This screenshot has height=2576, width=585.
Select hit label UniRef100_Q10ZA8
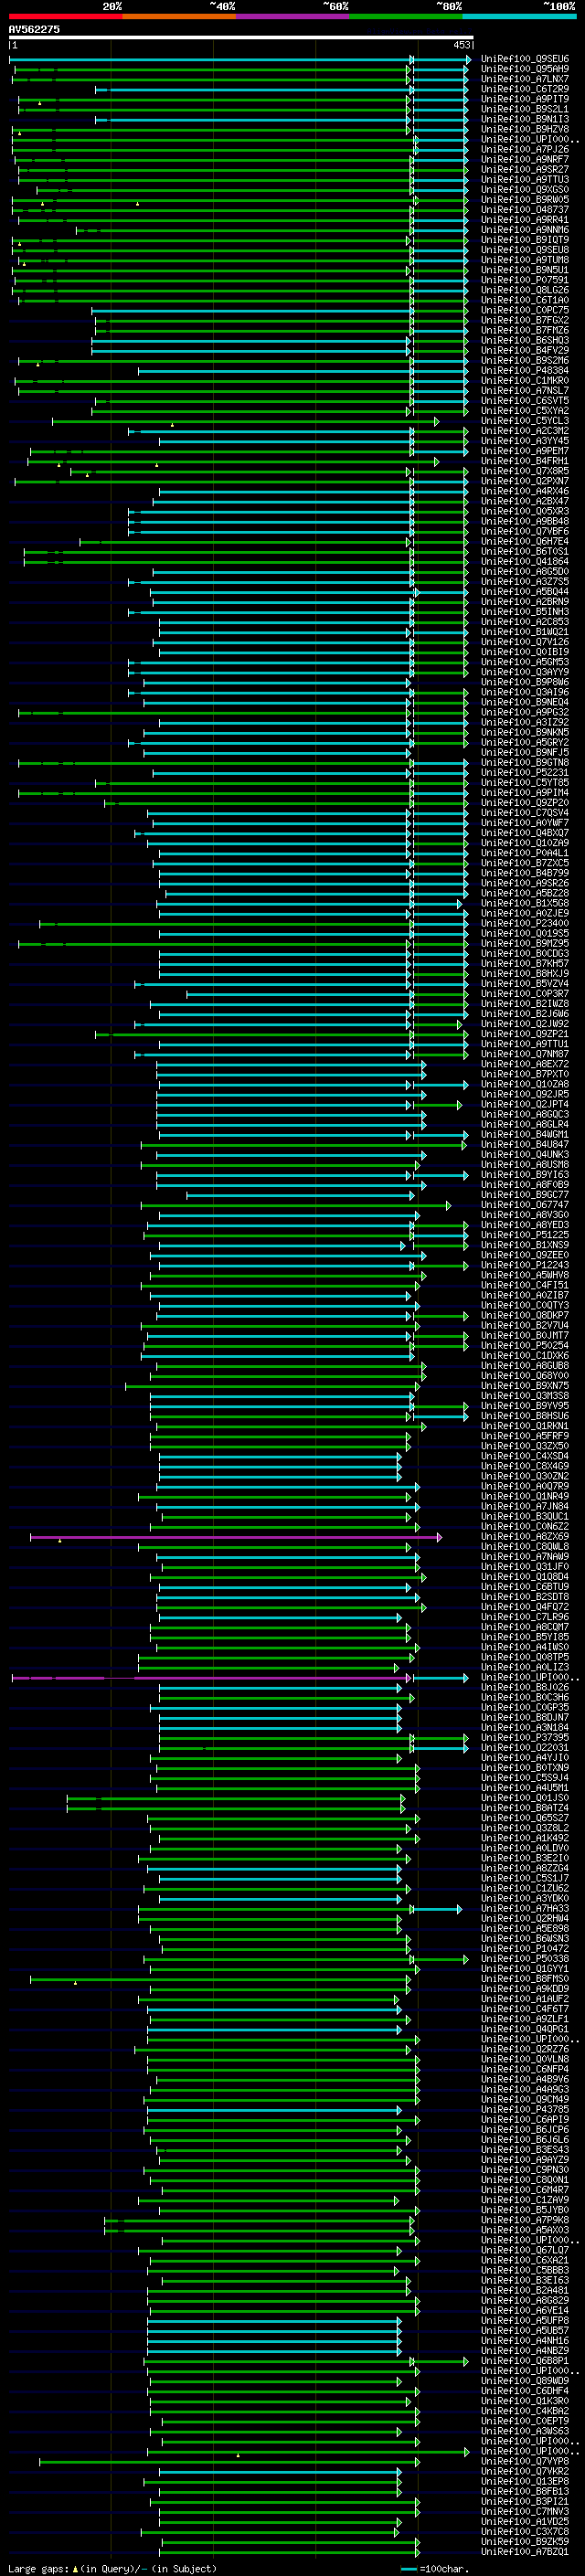pyautogui.click(x=525, y=1084)
